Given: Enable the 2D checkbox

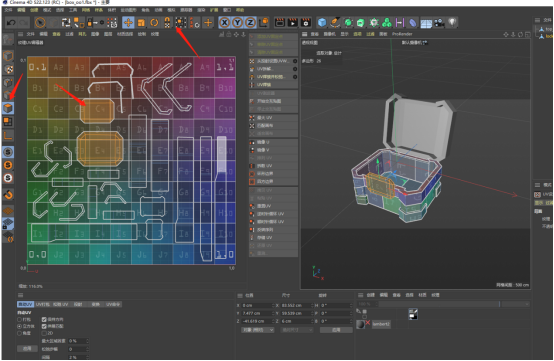Looking at the screenshot, I should click(x=44, y=333).
